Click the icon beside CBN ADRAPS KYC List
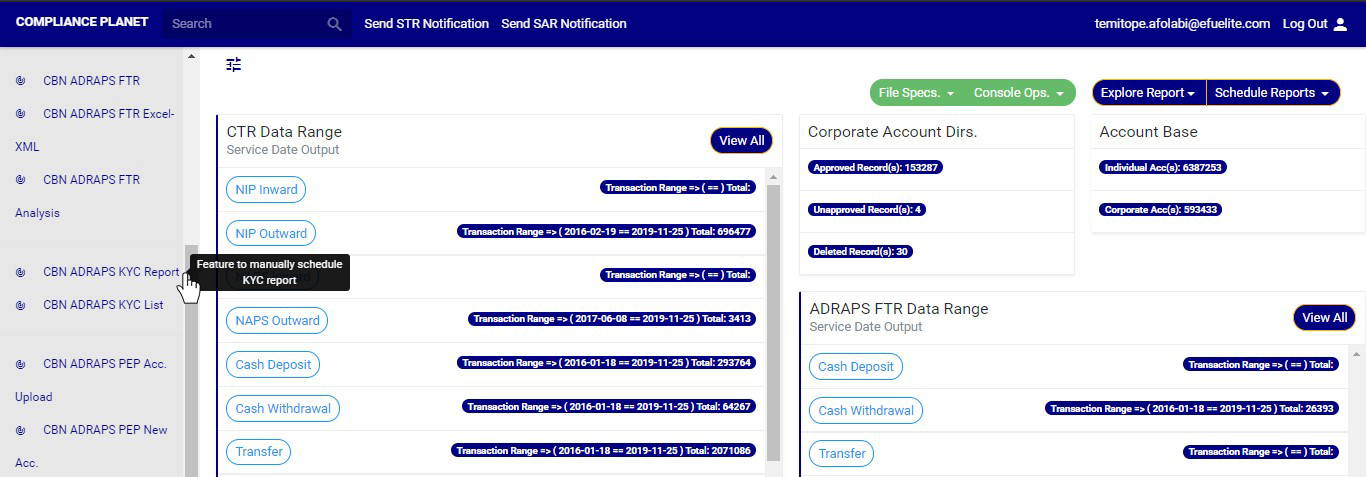1366x477 pixels. point(20,305)
